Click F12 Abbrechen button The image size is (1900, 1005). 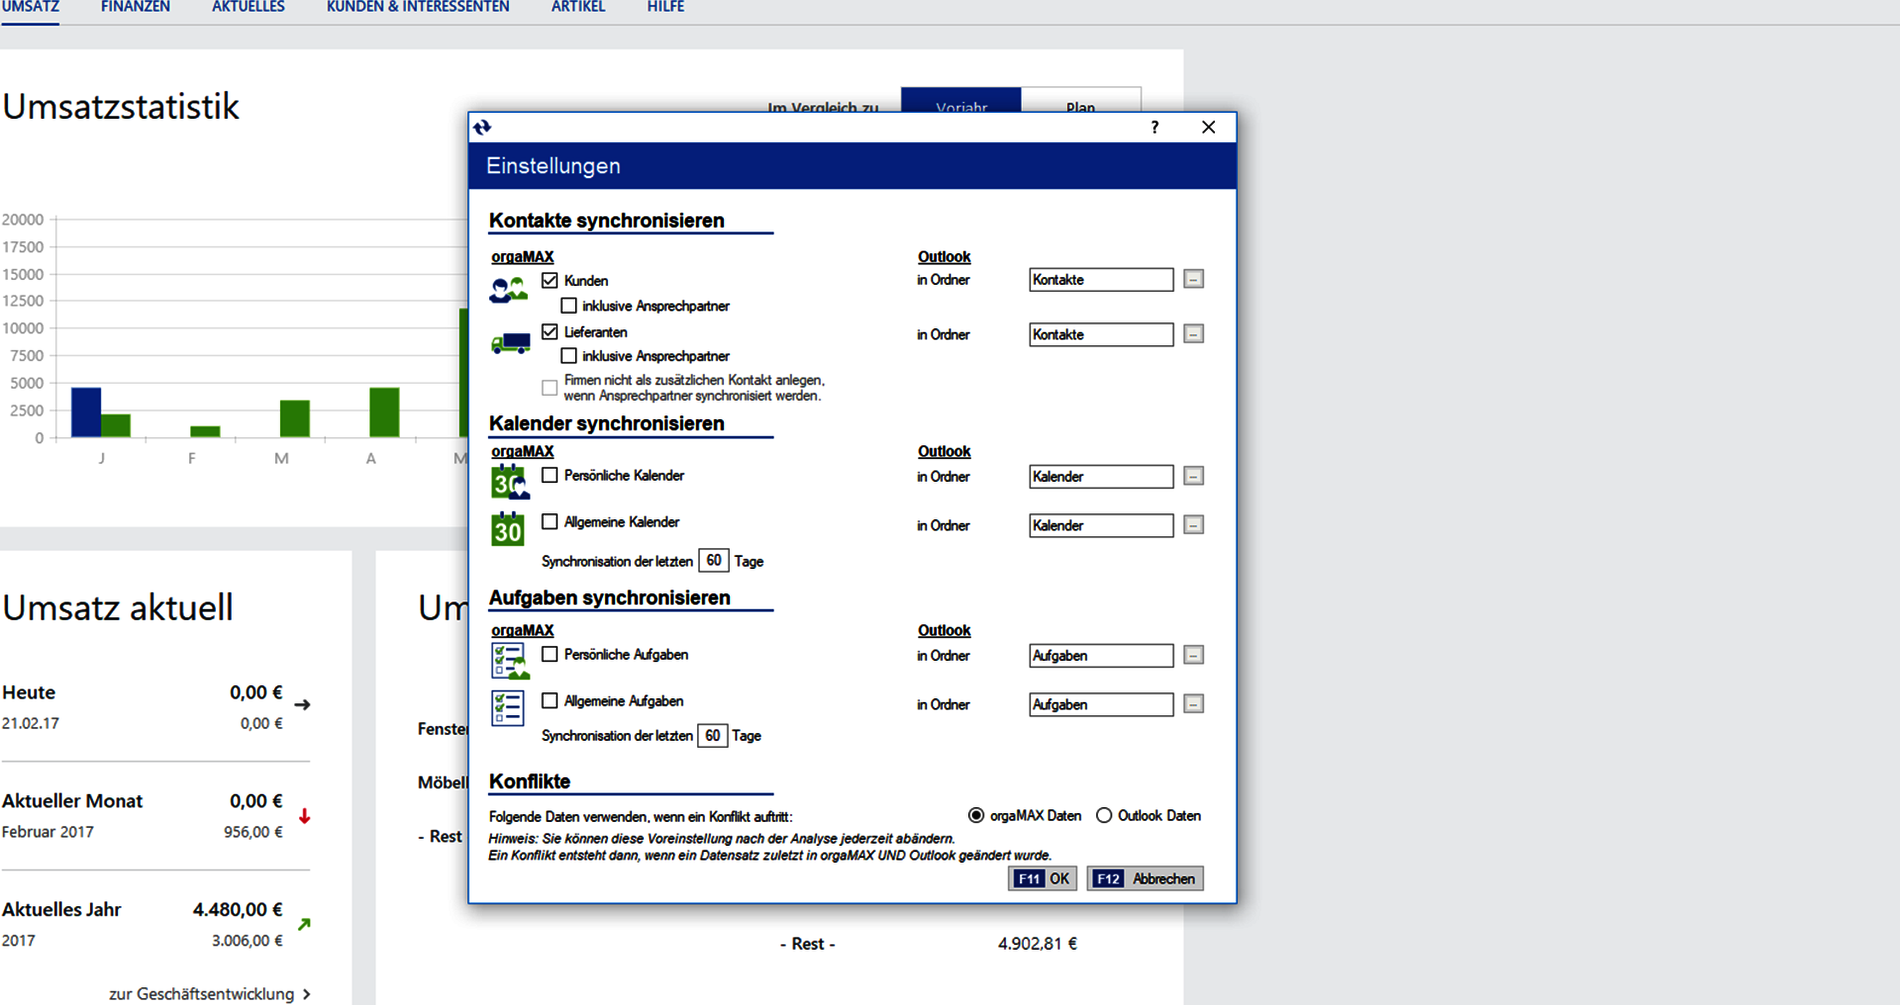point(1145,878)
